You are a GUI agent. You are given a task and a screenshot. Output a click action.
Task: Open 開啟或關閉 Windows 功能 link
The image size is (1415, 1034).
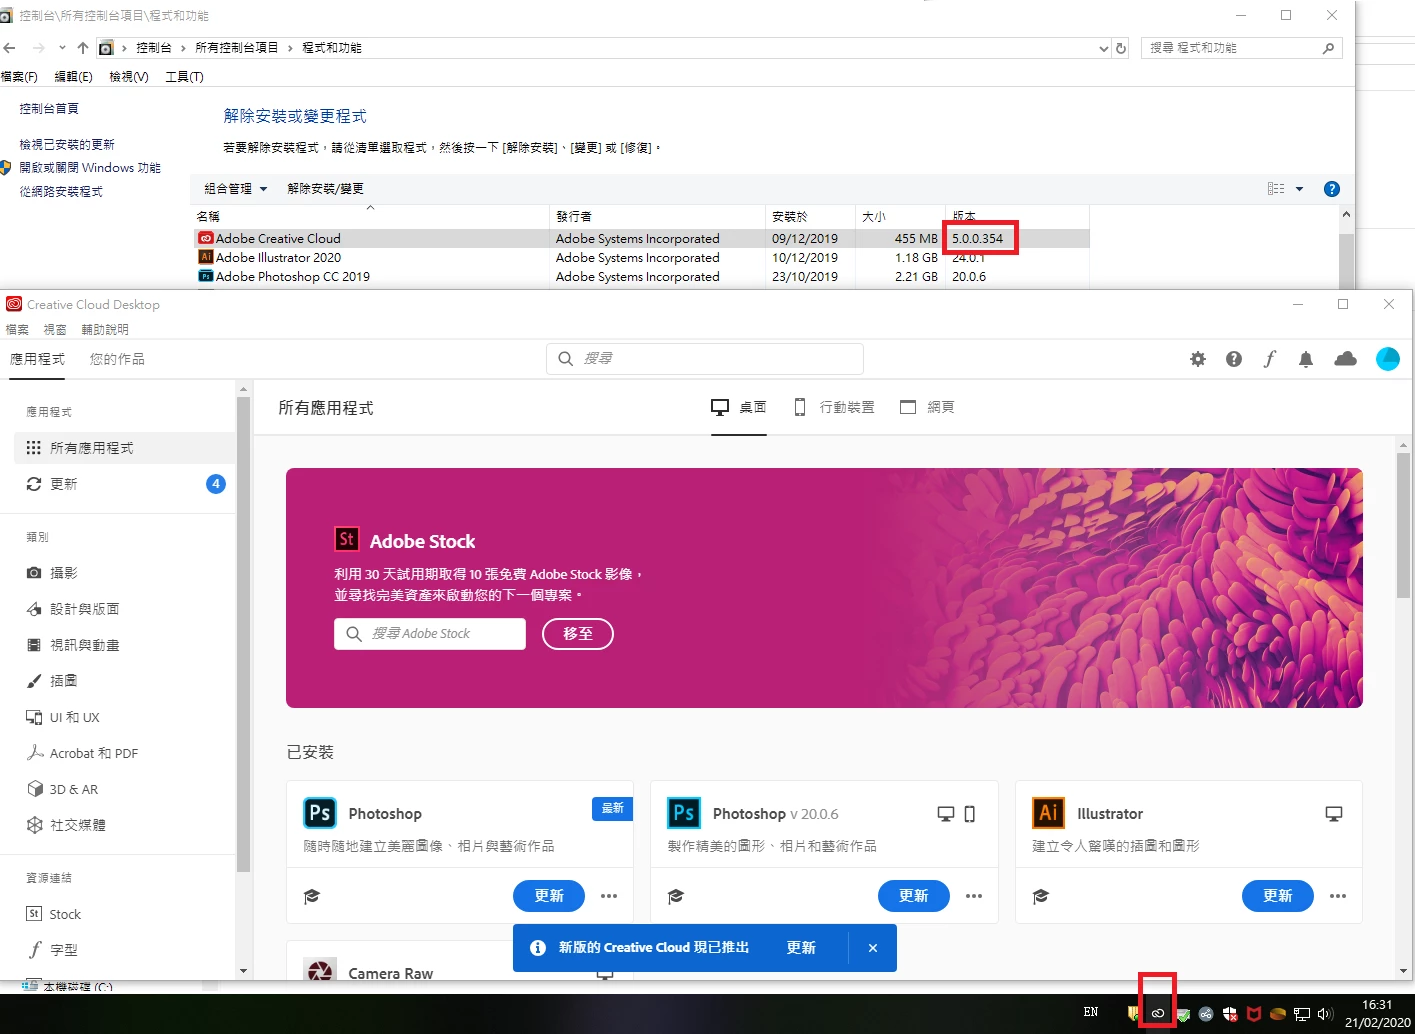pyautogui.click(x=90, y=168)
